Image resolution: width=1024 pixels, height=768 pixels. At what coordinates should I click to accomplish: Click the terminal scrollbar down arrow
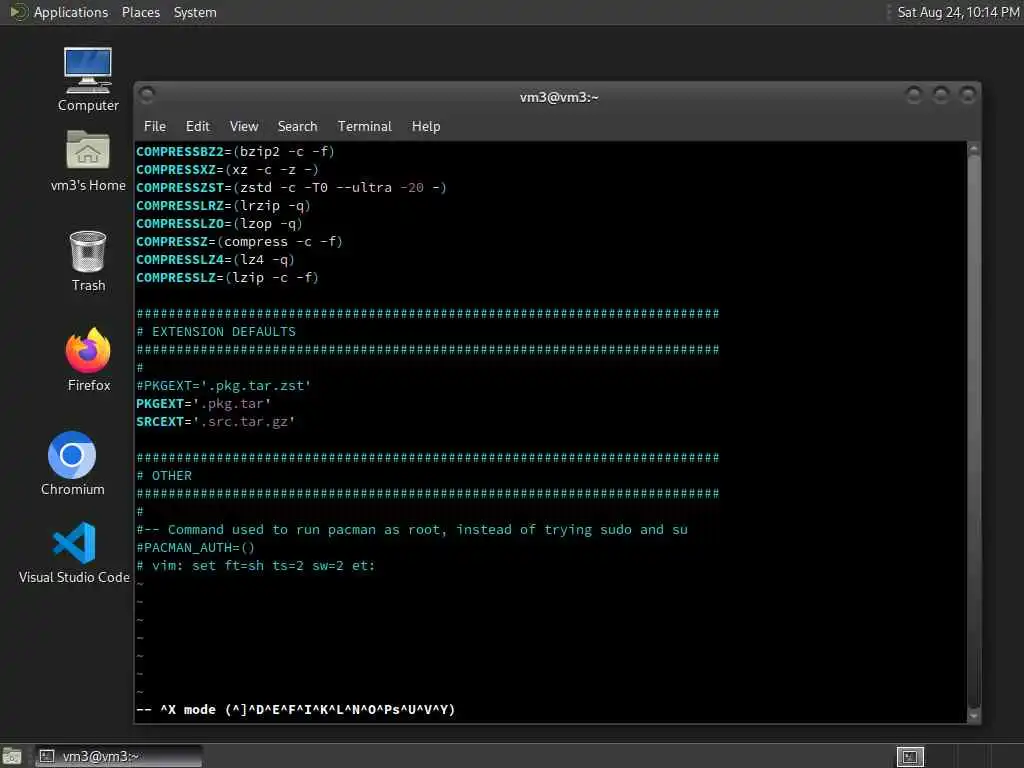tap(973, 716)
